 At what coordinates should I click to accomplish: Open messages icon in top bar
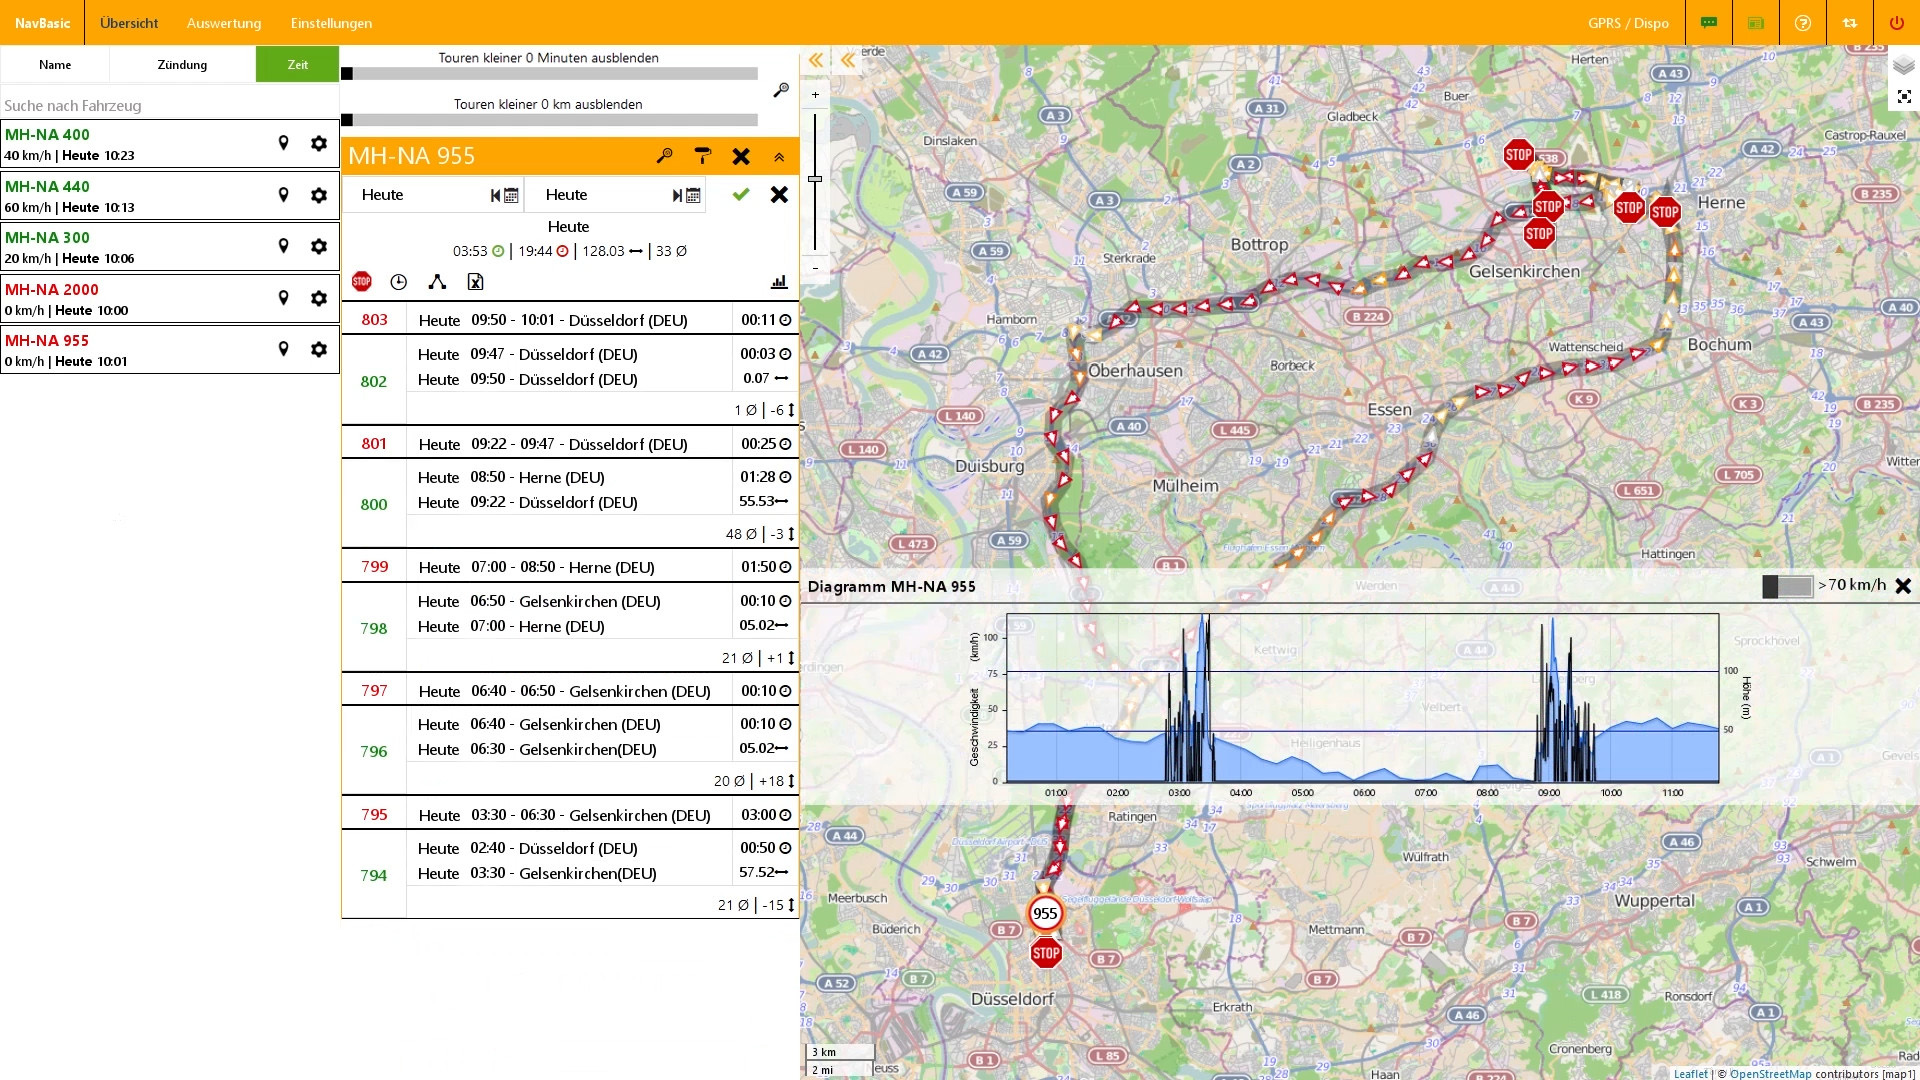coord(1709,23)
